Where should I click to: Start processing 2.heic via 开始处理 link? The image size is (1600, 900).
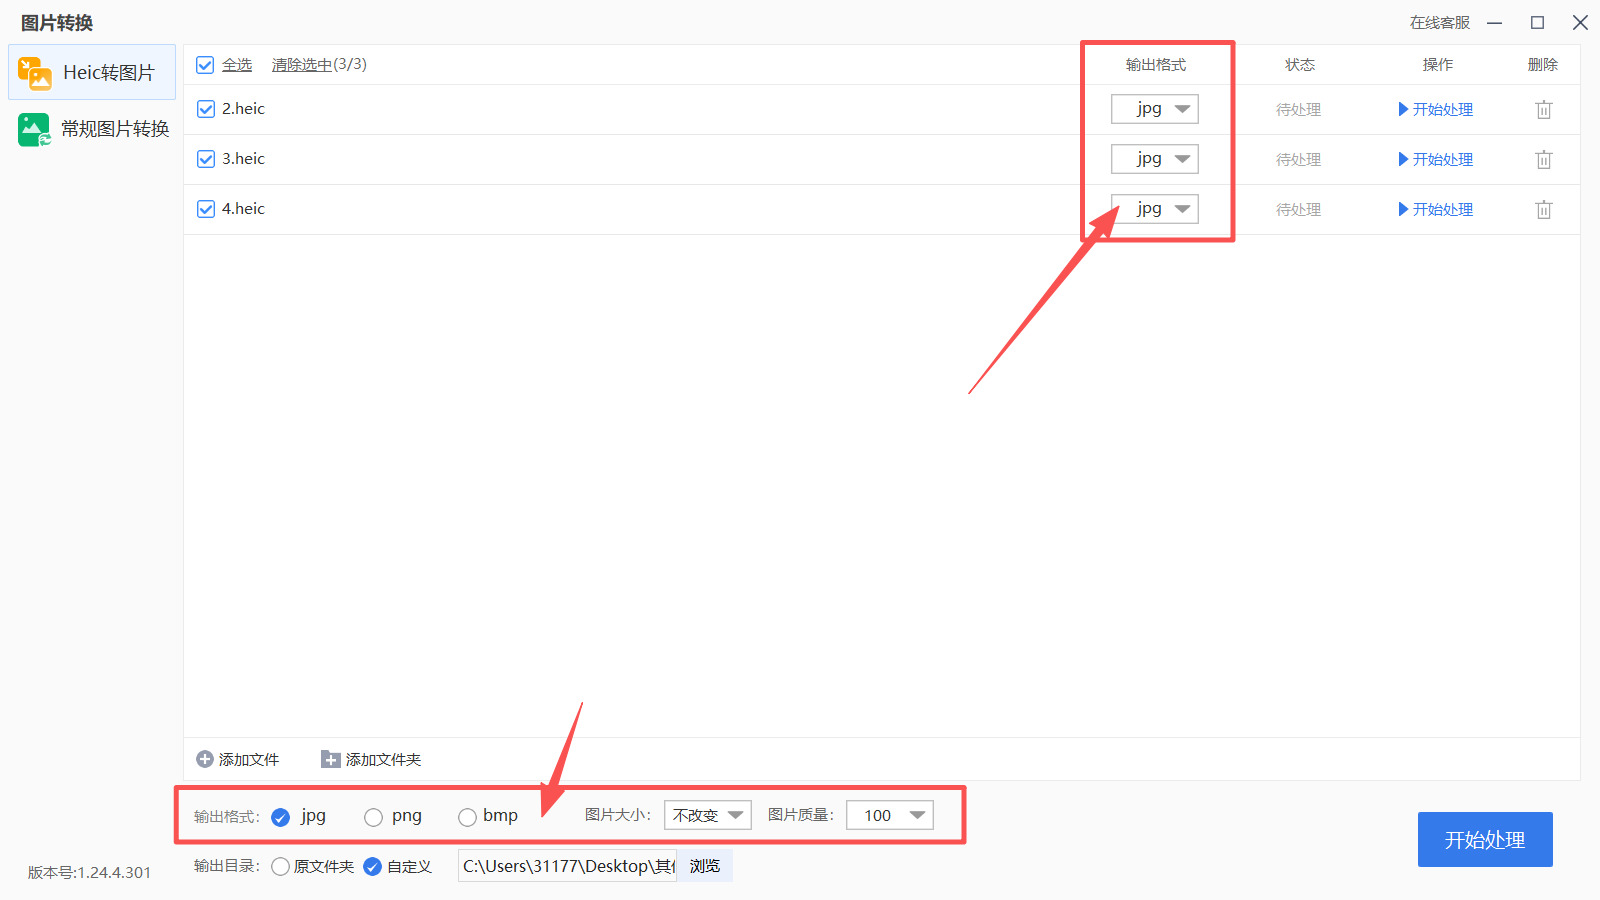click(1435, 110)
